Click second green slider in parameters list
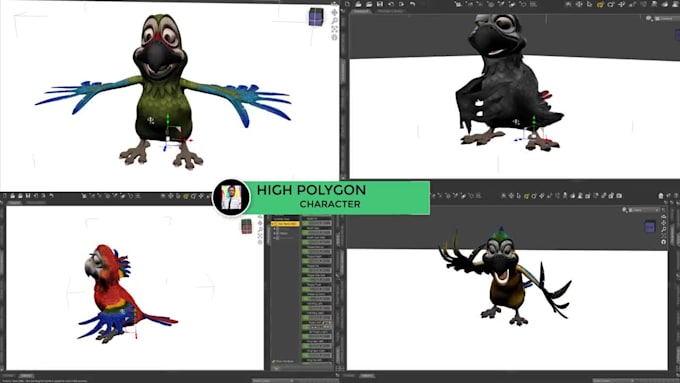The height and width of the screenshot is (383, 680). pyautogui.click(x=317, y=232)
